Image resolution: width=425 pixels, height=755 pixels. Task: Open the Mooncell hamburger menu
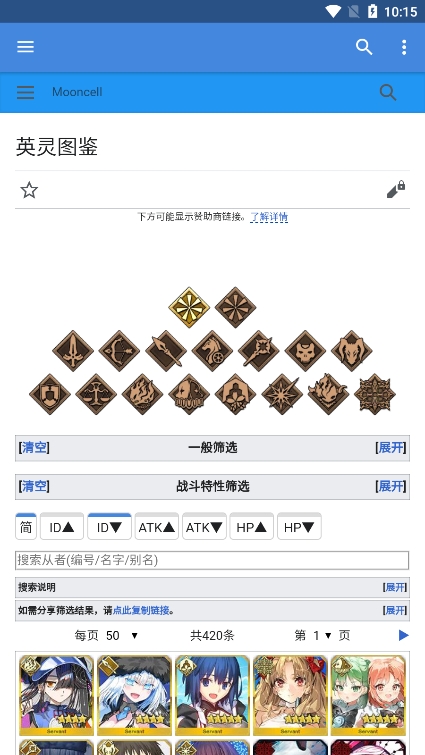pyautogui.click(x=26, y=92)
